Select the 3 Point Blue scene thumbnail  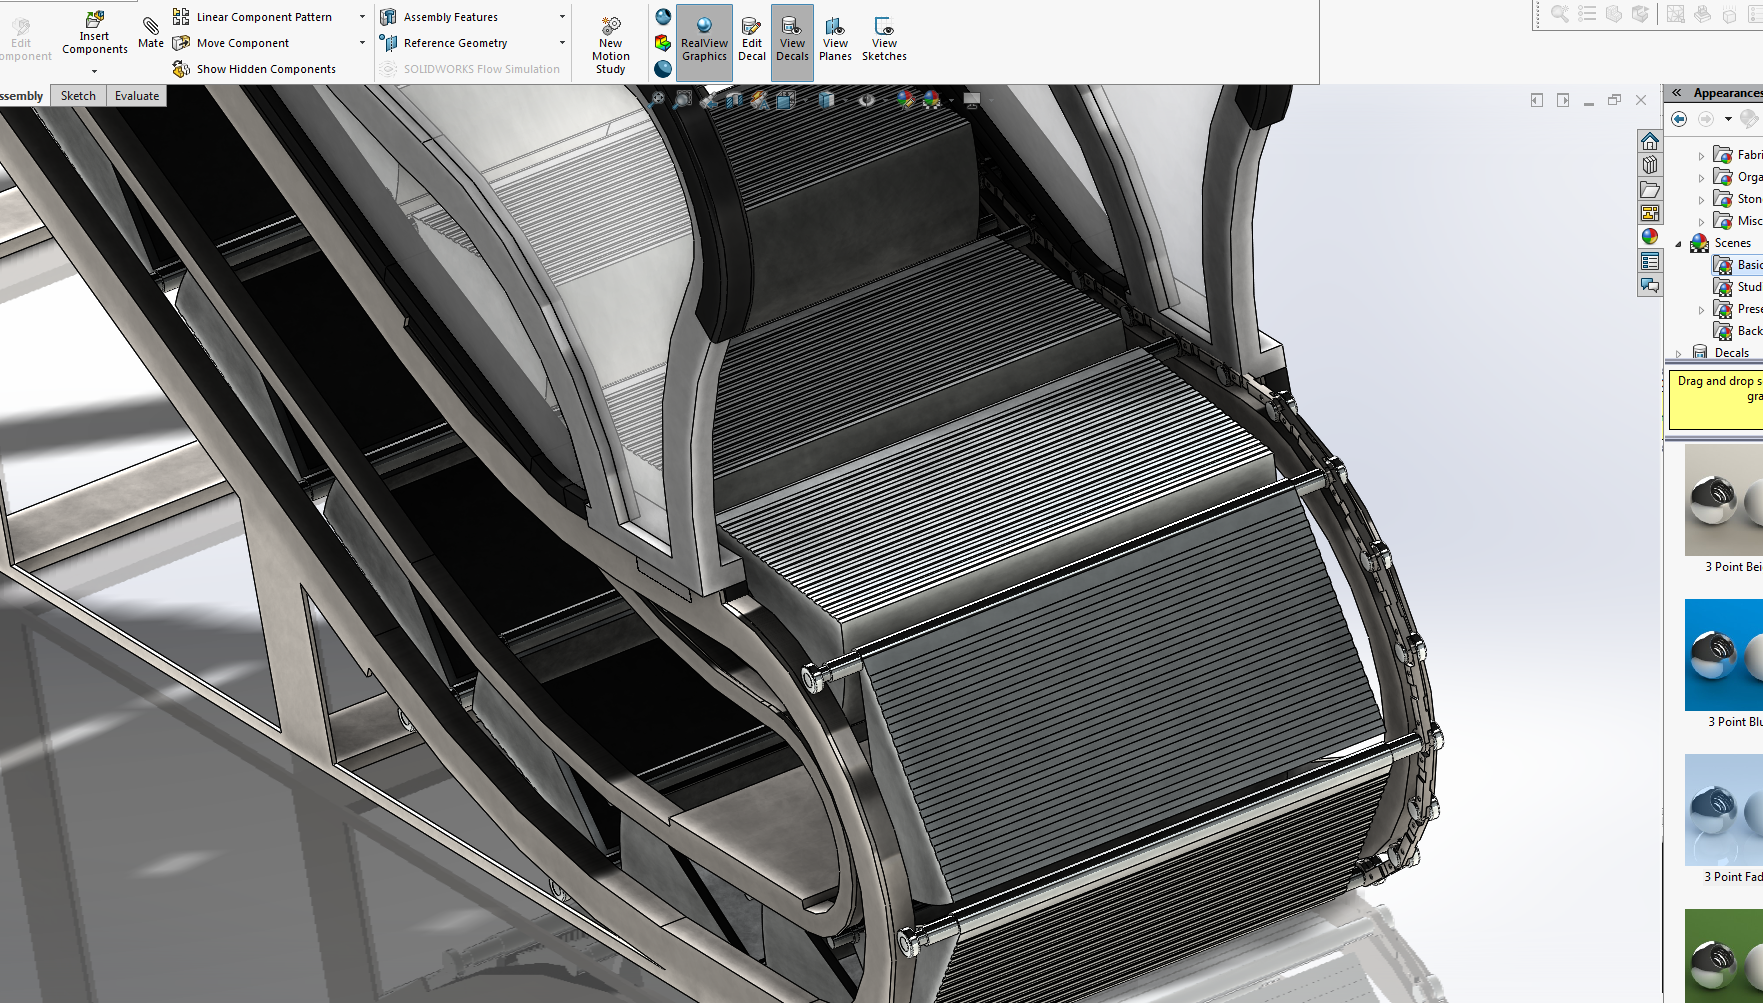(1724, 655)
